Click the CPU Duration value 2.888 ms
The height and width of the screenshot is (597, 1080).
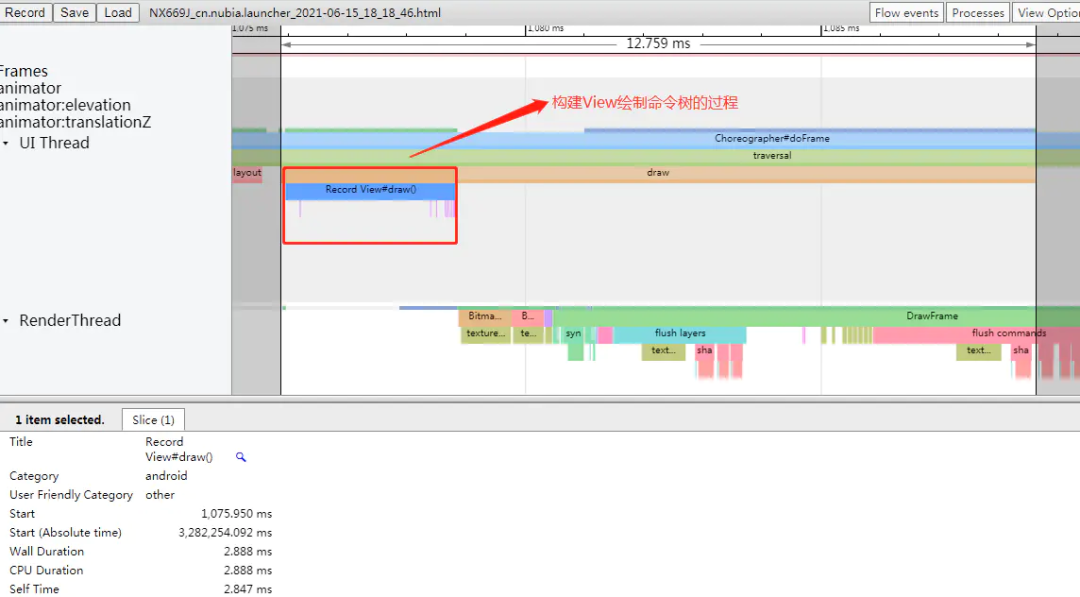click(x=247, y=570)
